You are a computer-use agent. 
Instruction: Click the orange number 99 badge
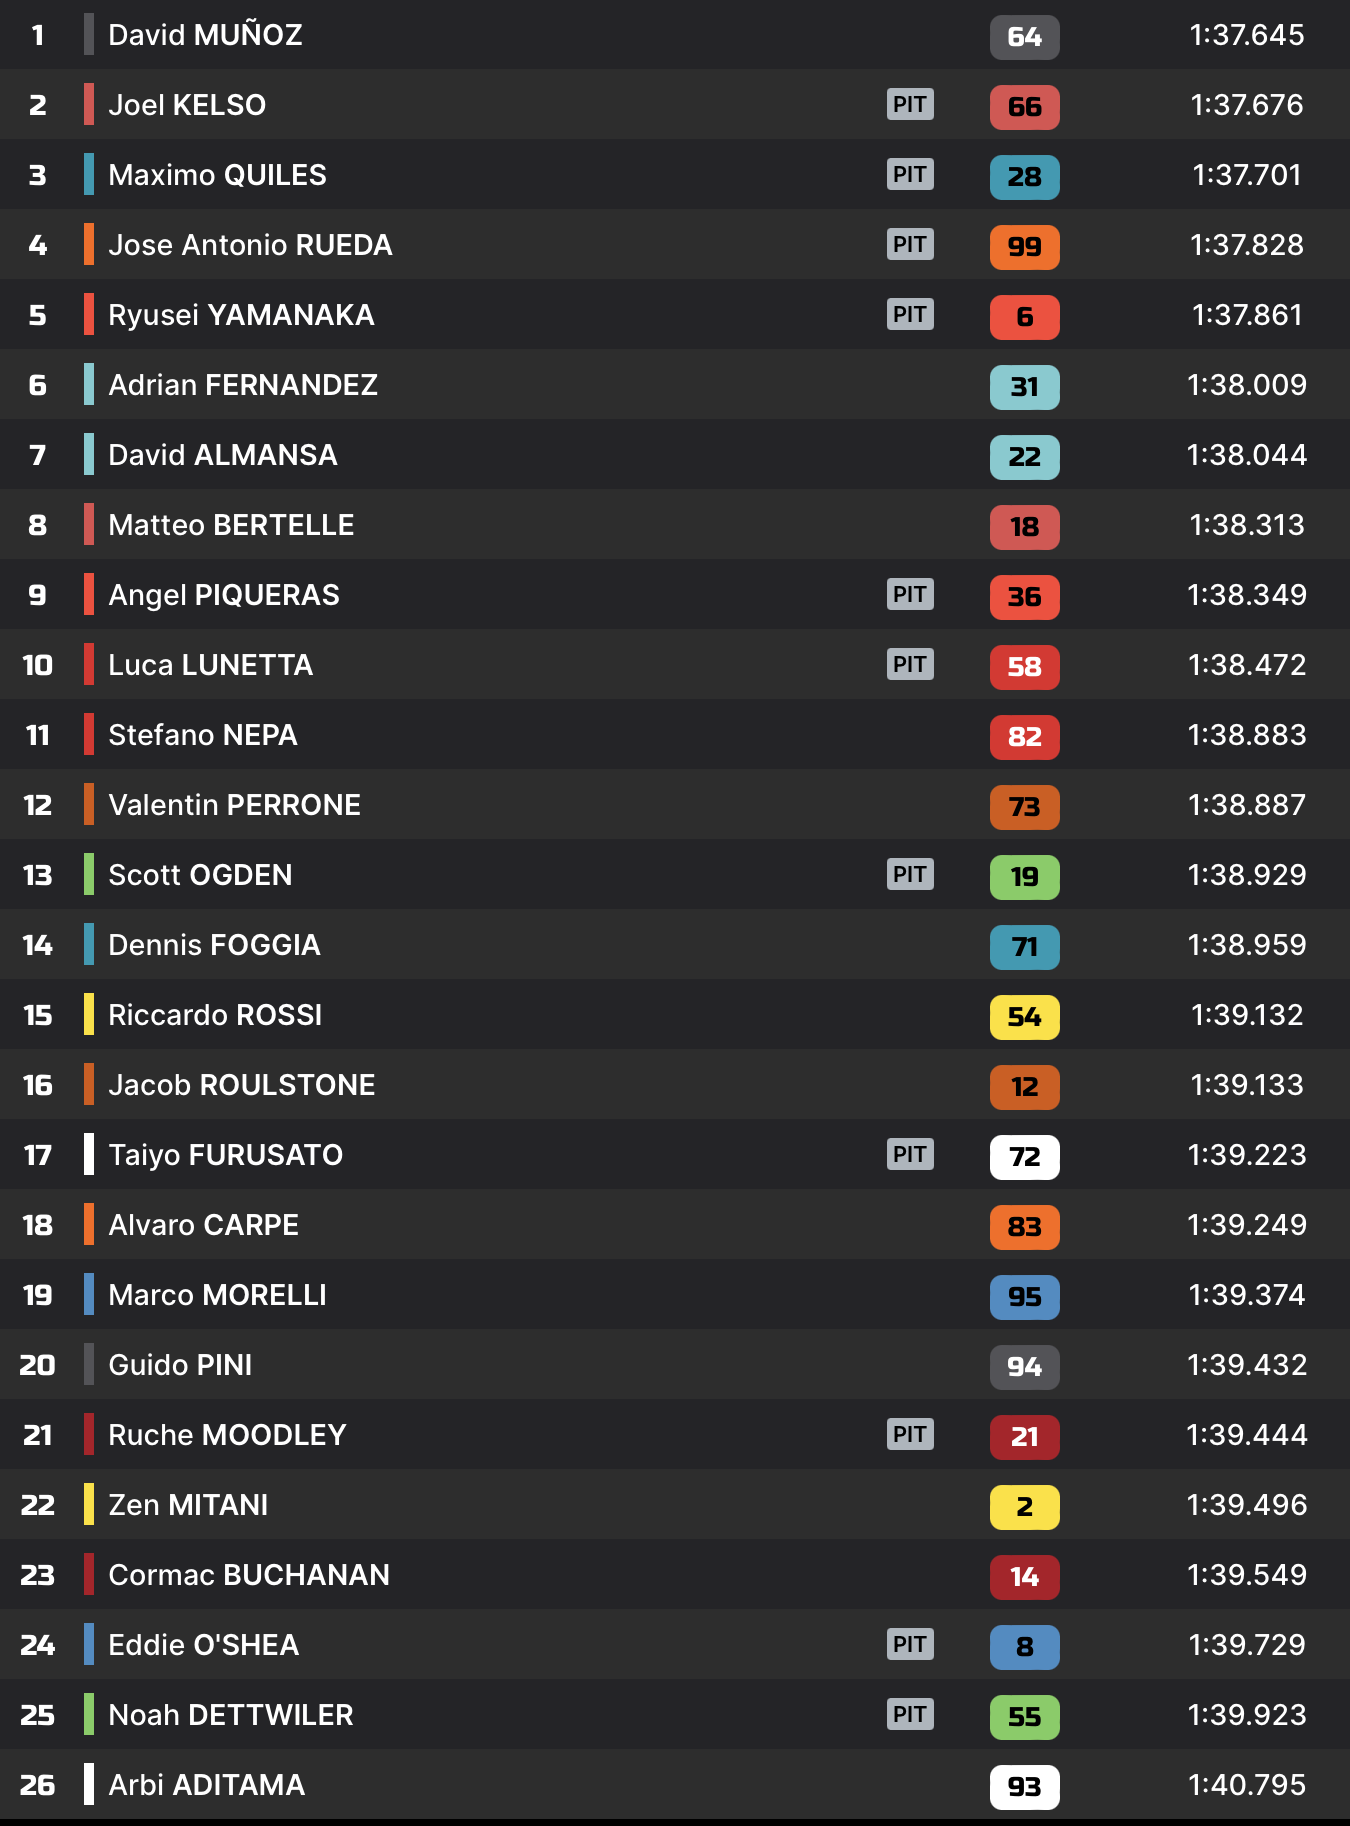[1024, 247]
